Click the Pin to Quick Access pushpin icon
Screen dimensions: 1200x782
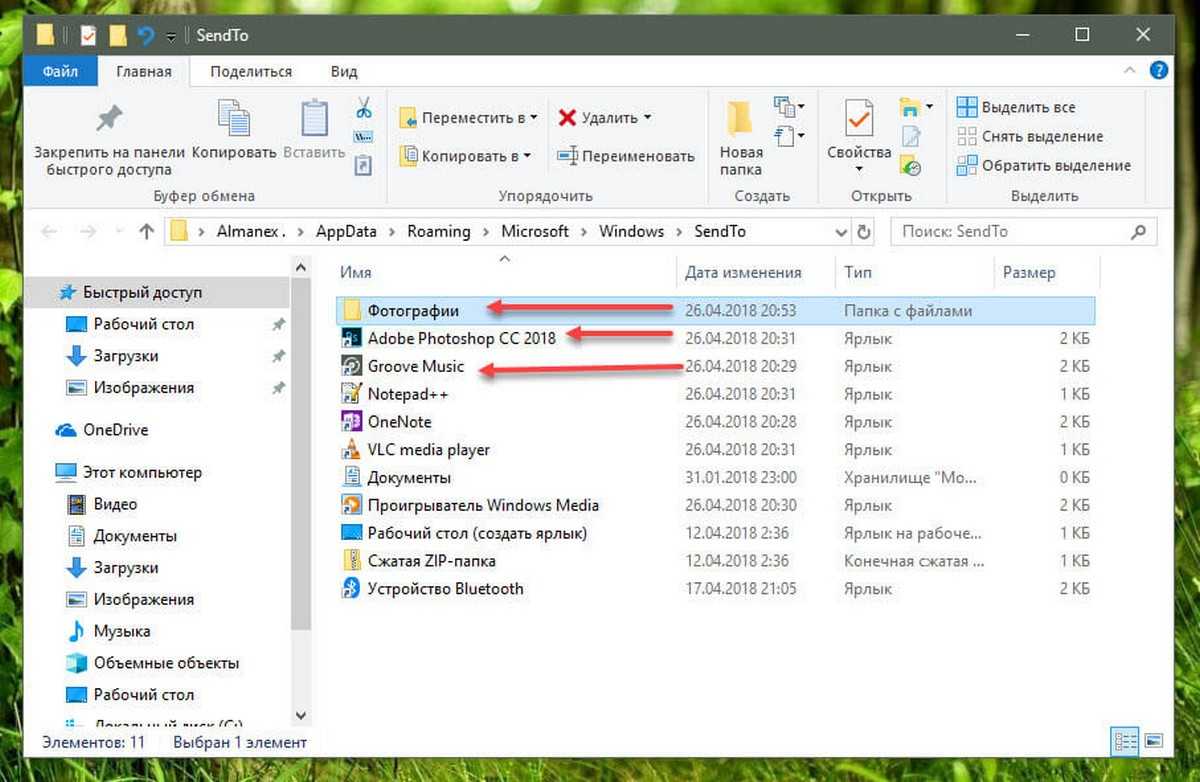click(108, 121)
